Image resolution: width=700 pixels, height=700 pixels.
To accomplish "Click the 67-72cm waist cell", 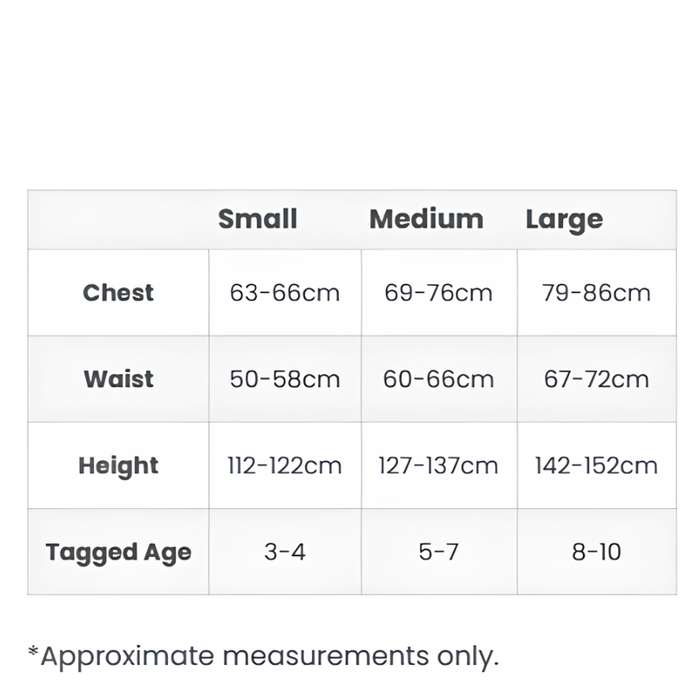I will pyautogui.click(x=596, y=379).
